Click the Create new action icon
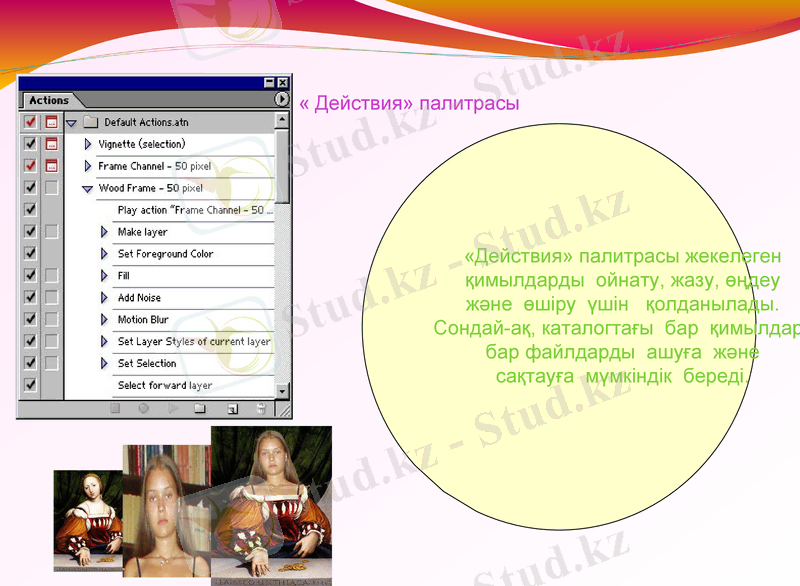 pyautogui.click(x=231, y=407)
